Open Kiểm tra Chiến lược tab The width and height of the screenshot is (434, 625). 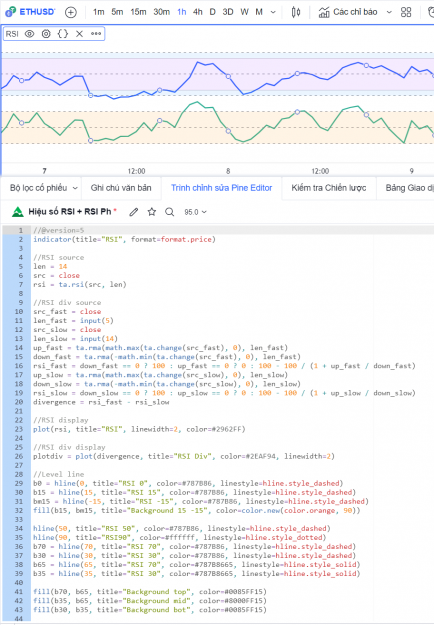[x=328, y=188]
